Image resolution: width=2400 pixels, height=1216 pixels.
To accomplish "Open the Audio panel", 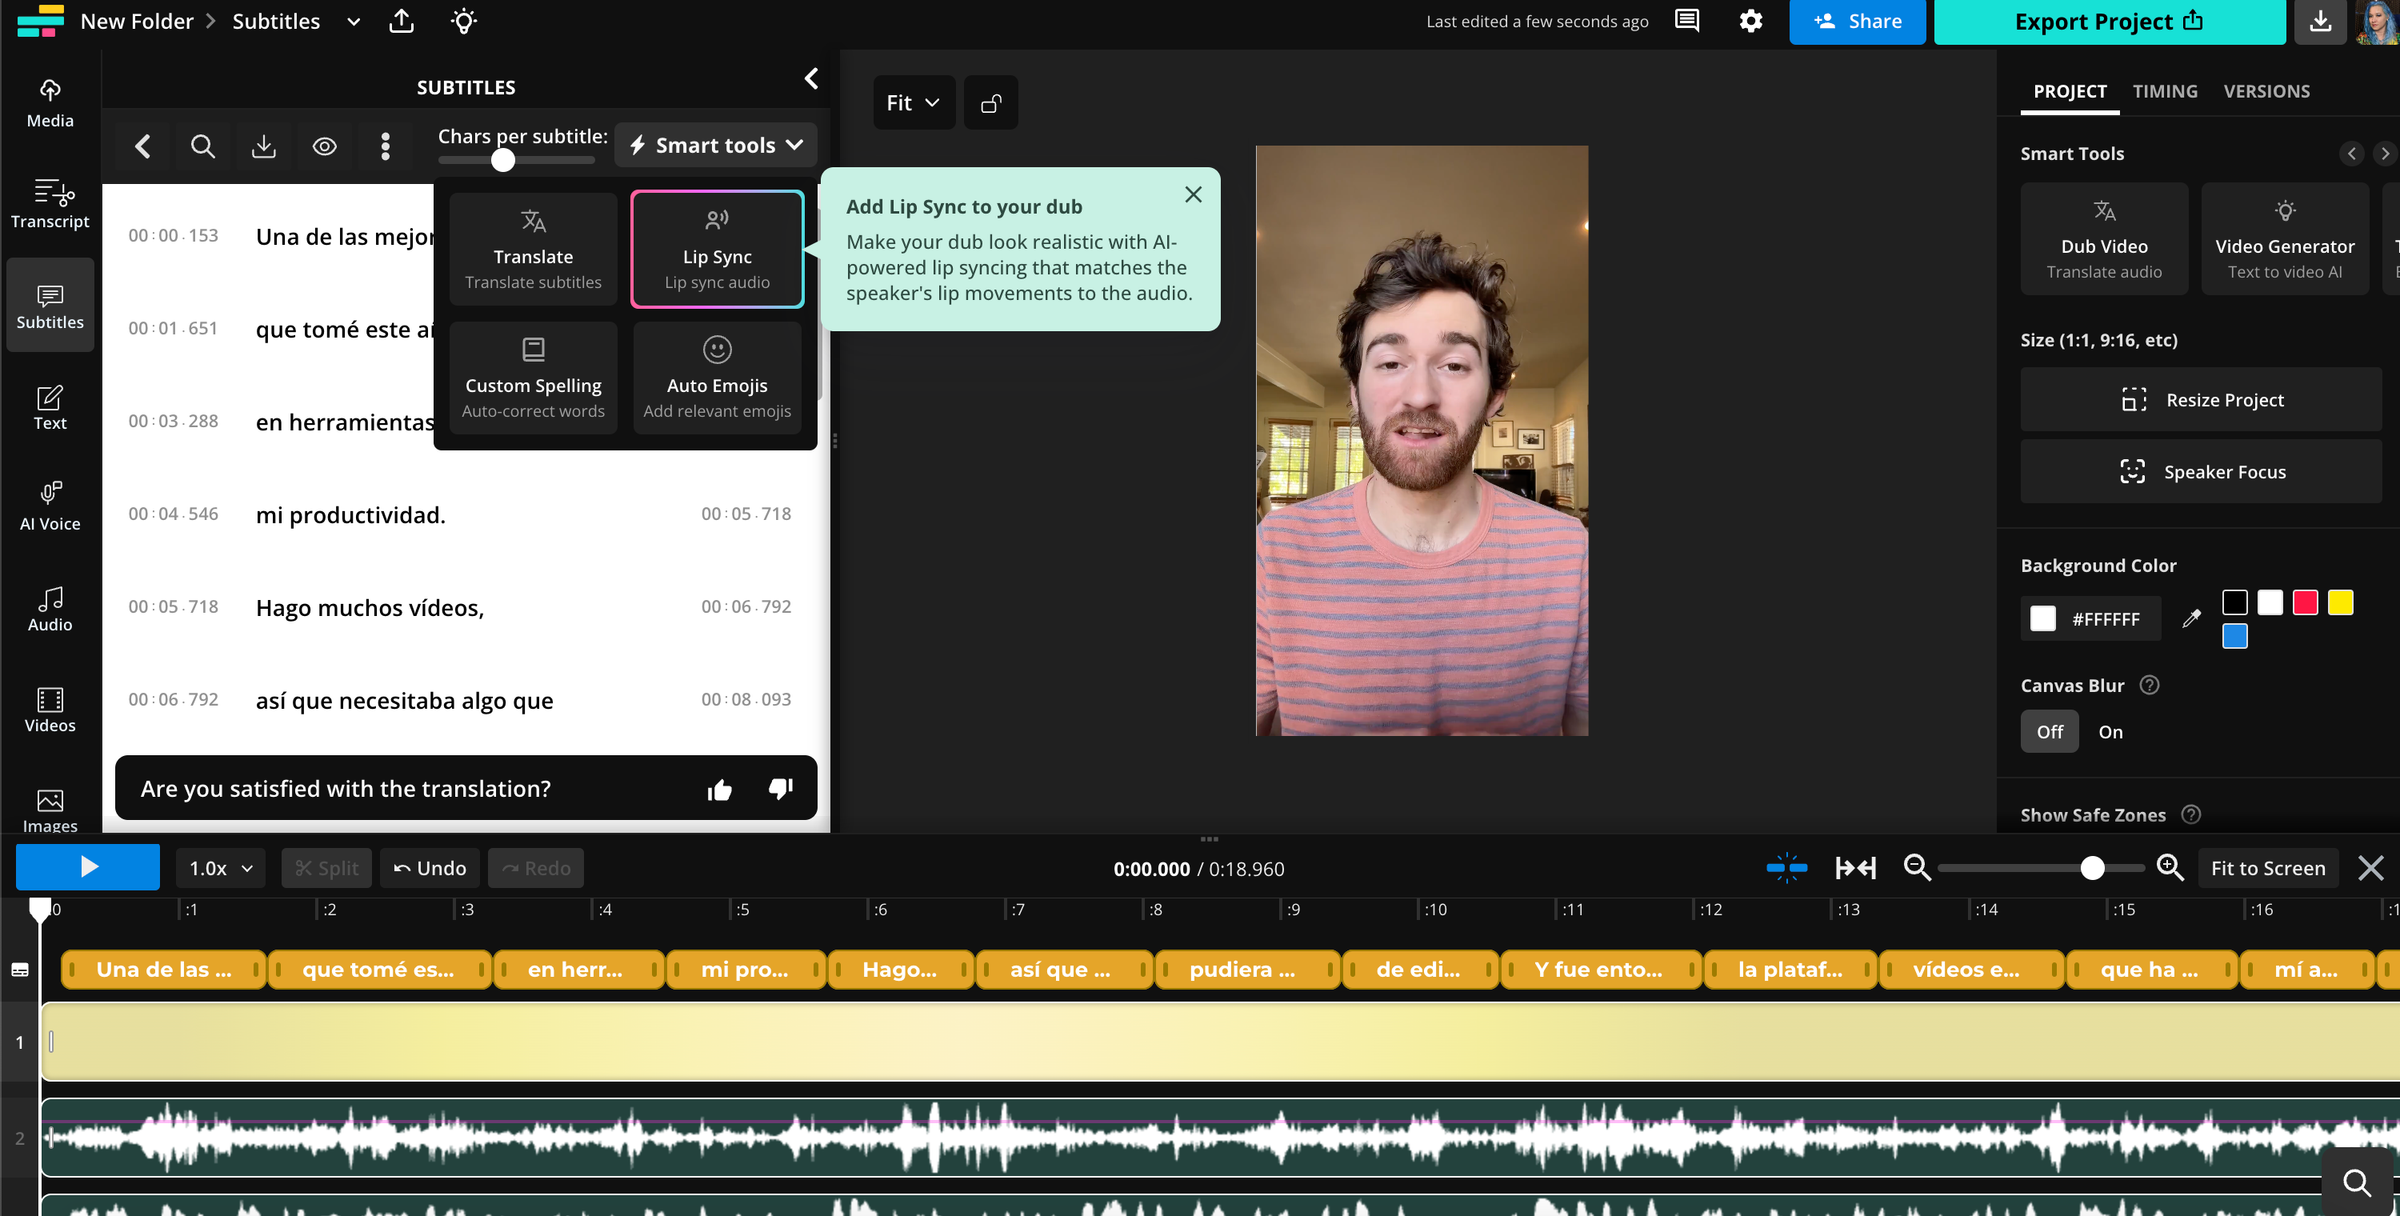I will (49, 607).
